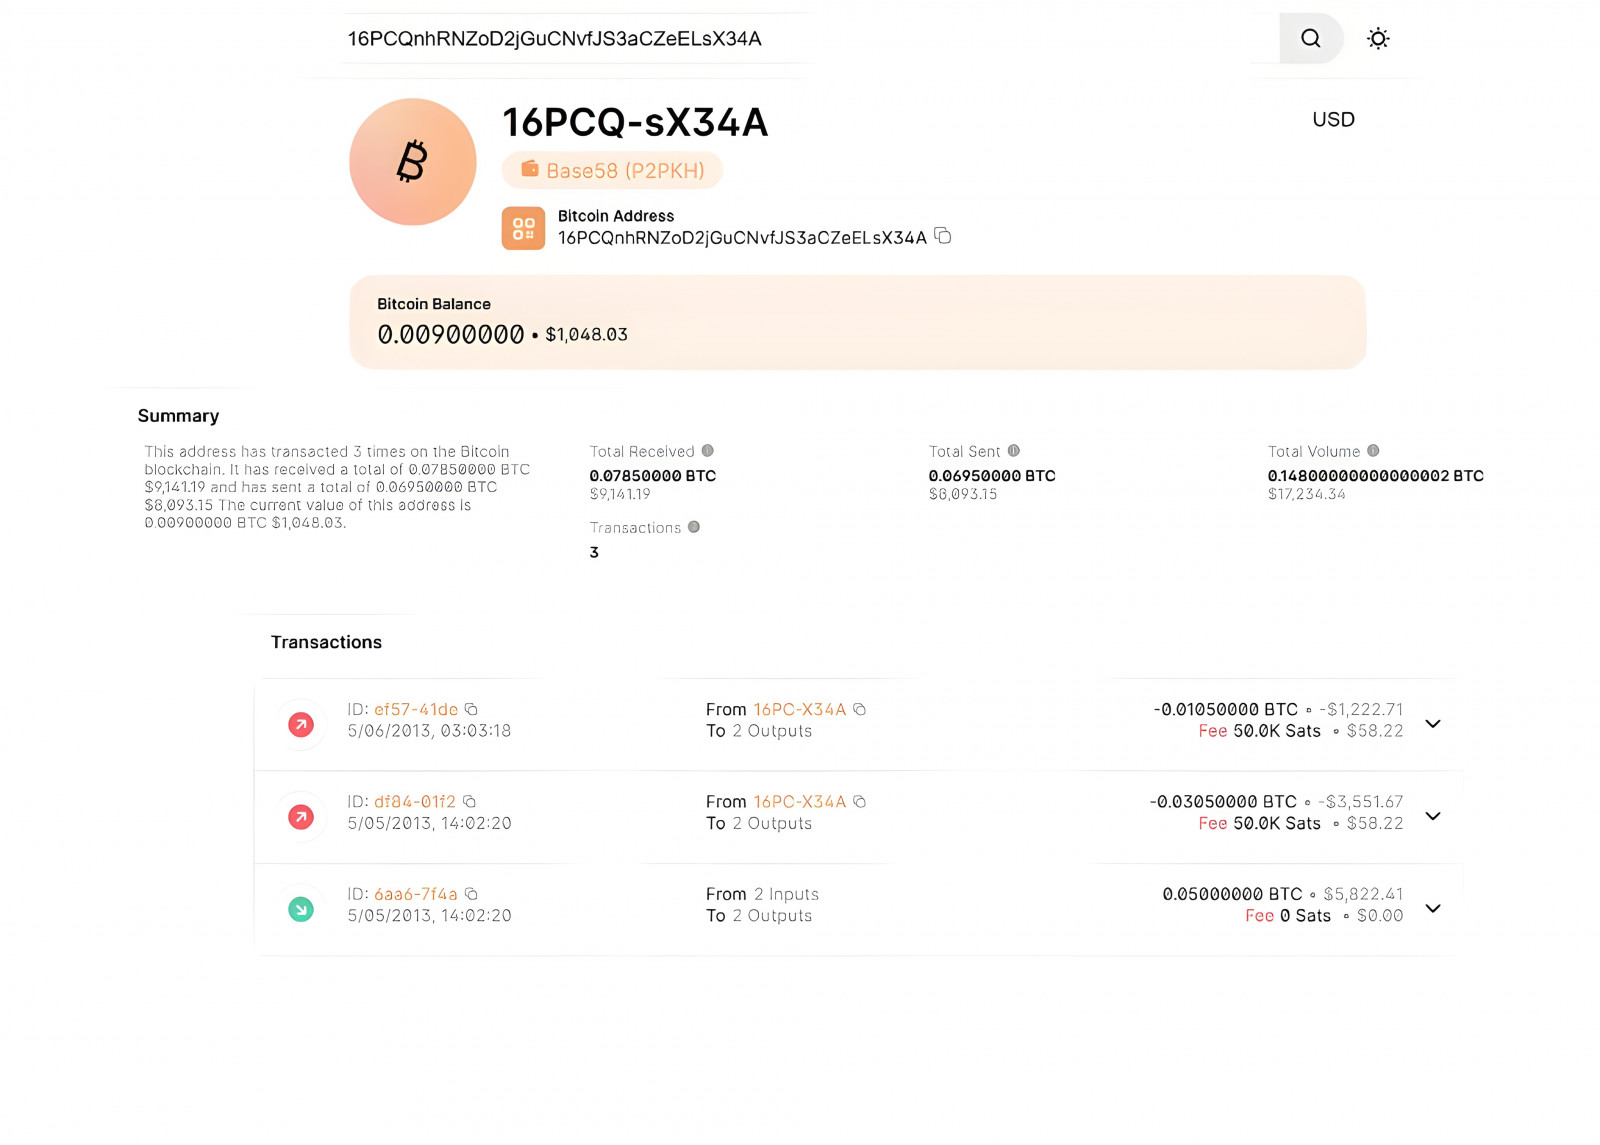
Task: Click the search magnifier button
Action: coord(1310,38)
